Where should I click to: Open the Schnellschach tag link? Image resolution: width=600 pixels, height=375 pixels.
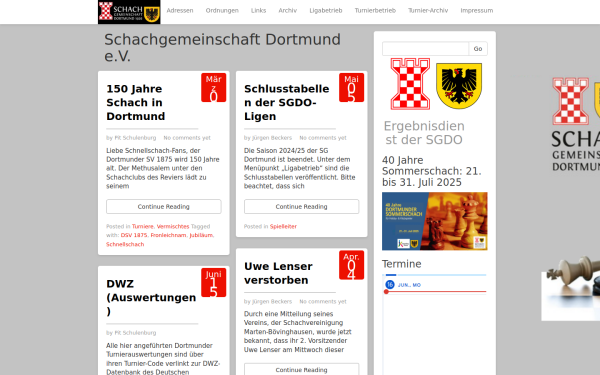pos(125,245)
